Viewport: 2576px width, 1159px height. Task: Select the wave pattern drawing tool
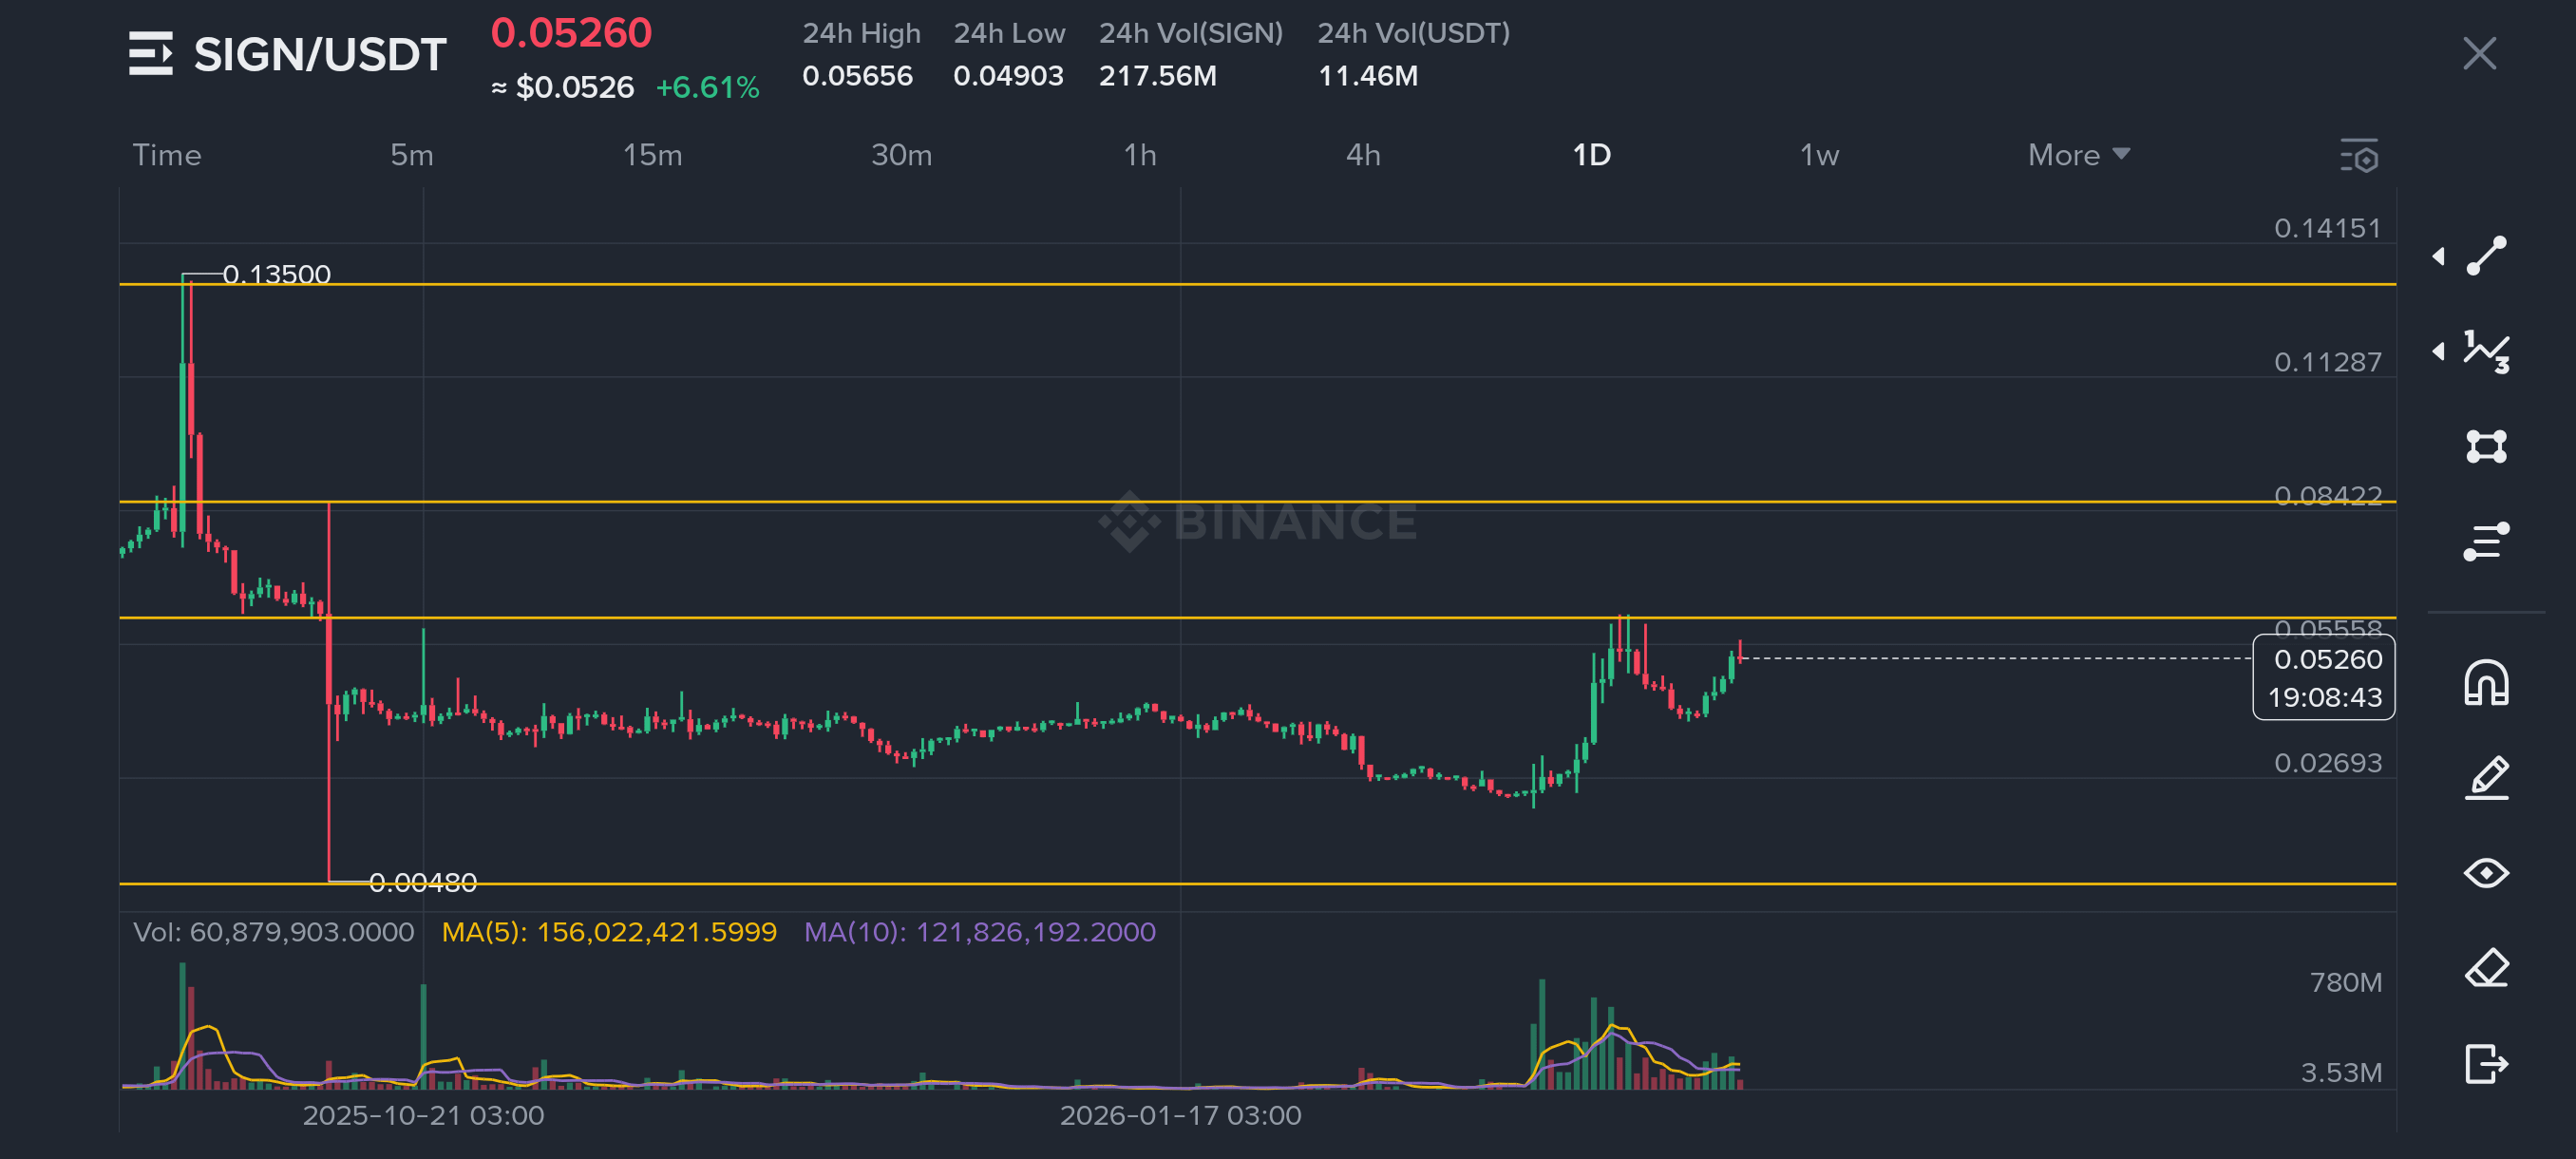2486,351
